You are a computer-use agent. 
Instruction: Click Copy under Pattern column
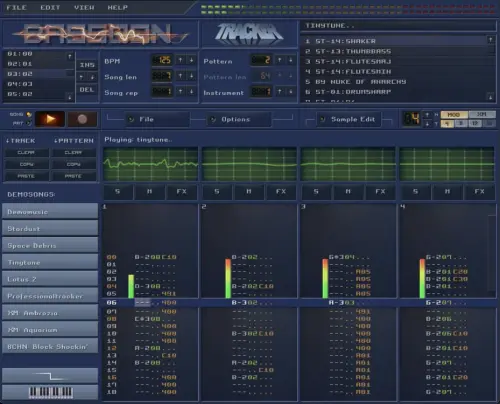click(x=73, y=164)
